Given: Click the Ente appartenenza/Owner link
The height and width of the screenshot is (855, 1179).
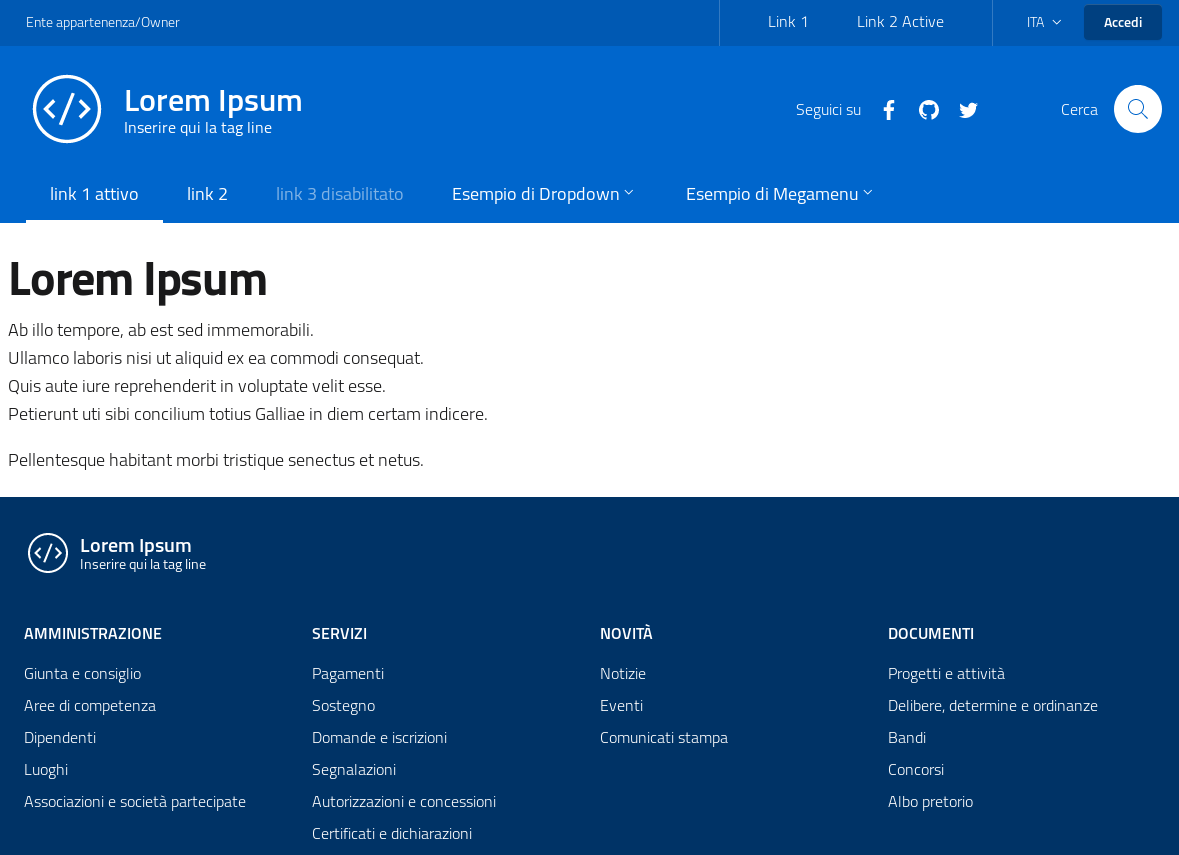Looking at the screenshot, I should point(103,22).
